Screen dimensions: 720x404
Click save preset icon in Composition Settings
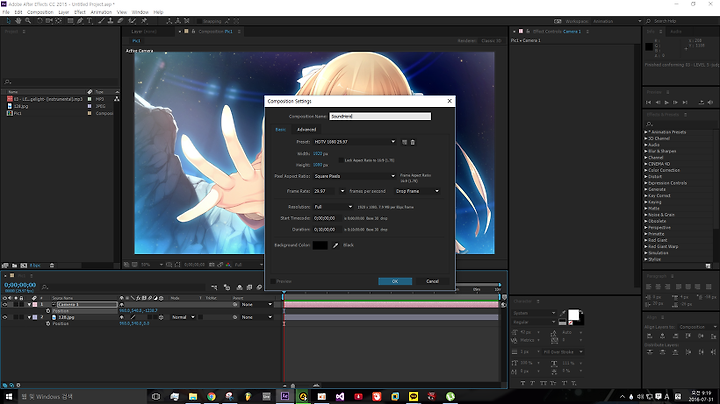pos(405,142)
